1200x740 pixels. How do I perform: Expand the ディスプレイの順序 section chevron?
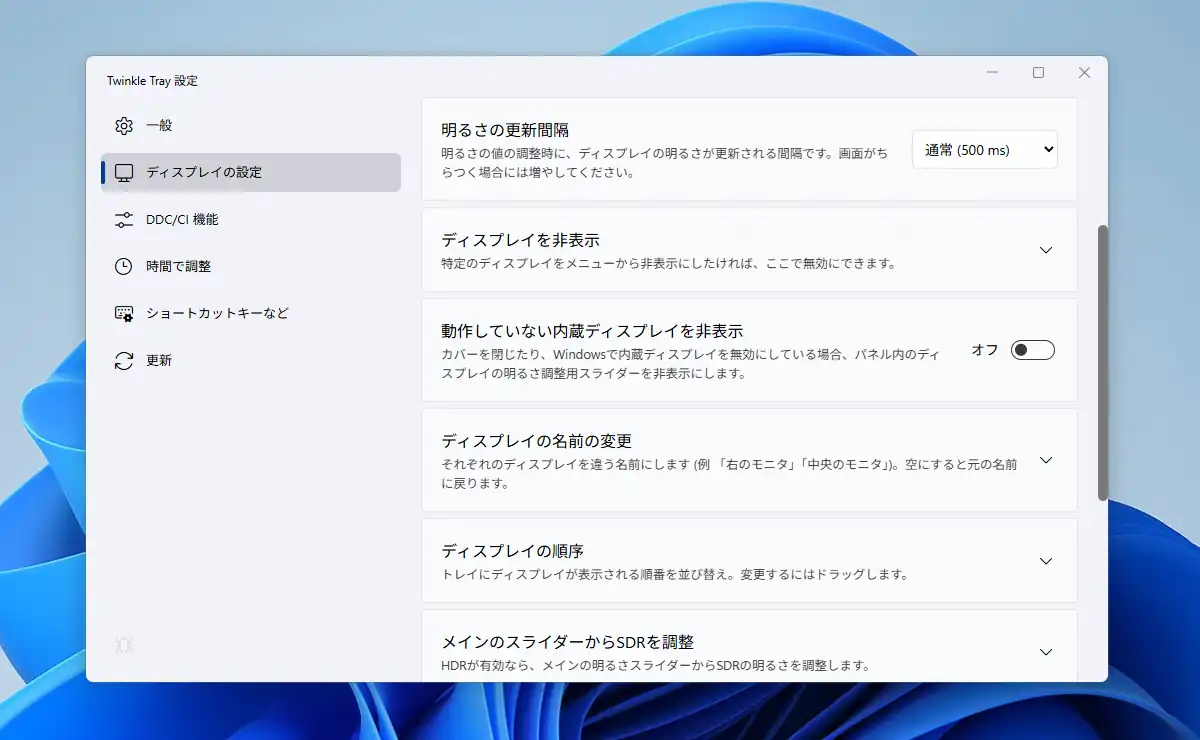(x=1046, y=561)
